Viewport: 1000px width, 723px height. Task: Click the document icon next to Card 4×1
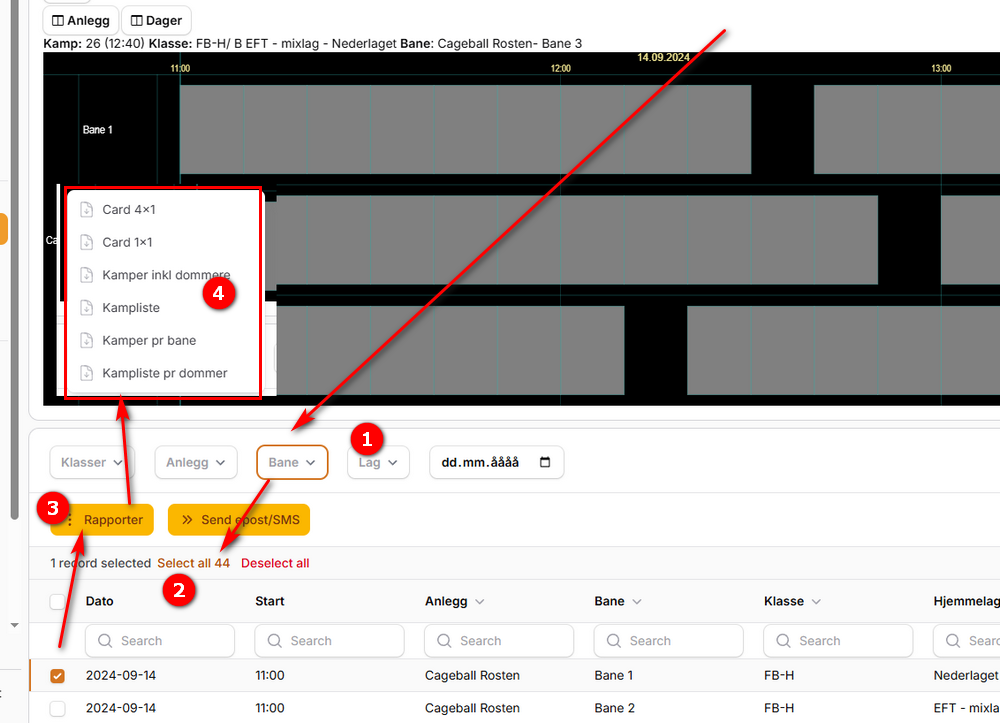(87, 210)
